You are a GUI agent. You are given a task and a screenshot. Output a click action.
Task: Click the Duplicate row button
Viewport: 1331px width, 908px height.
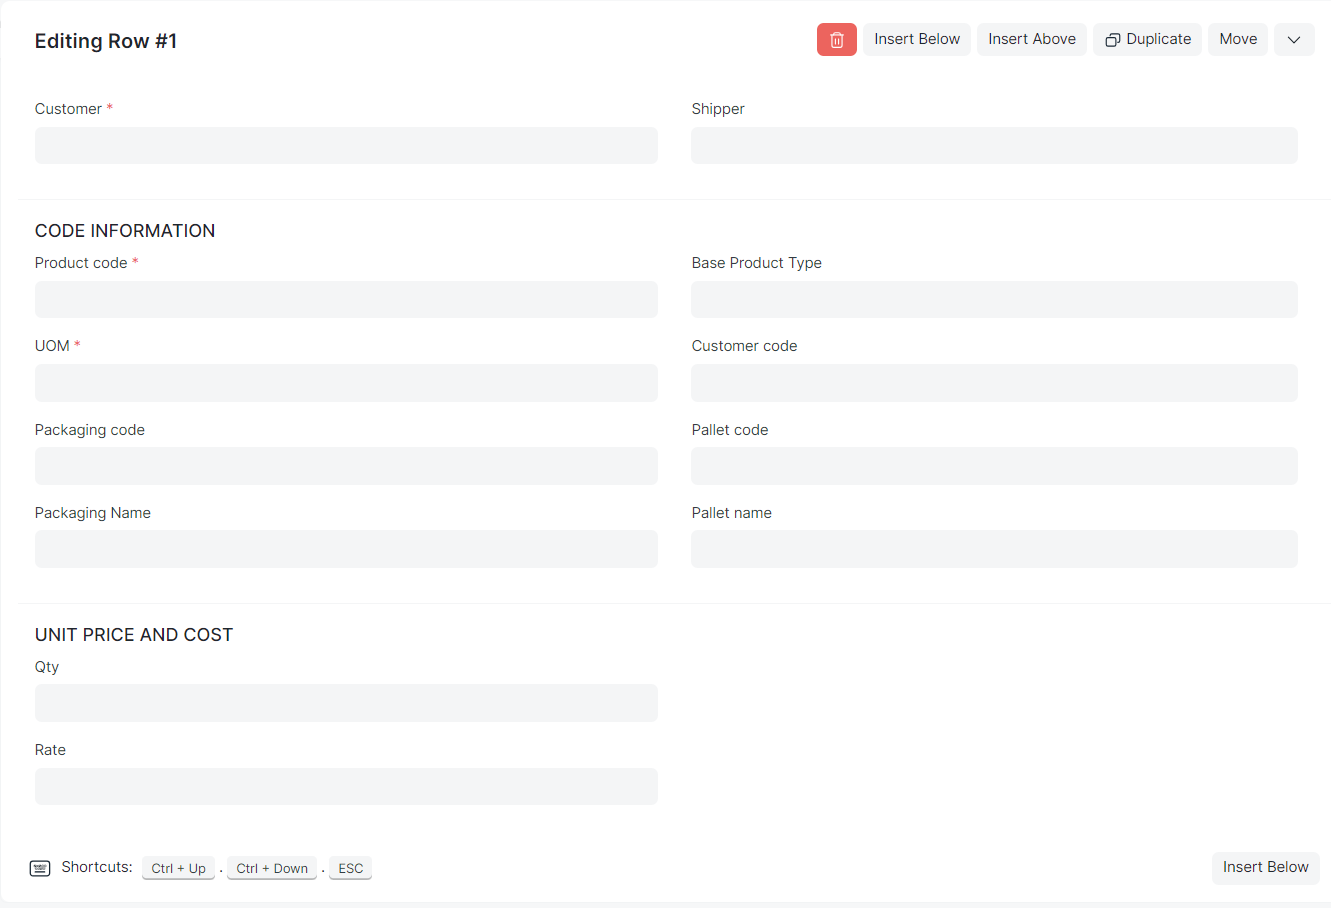coord(1147,40)
